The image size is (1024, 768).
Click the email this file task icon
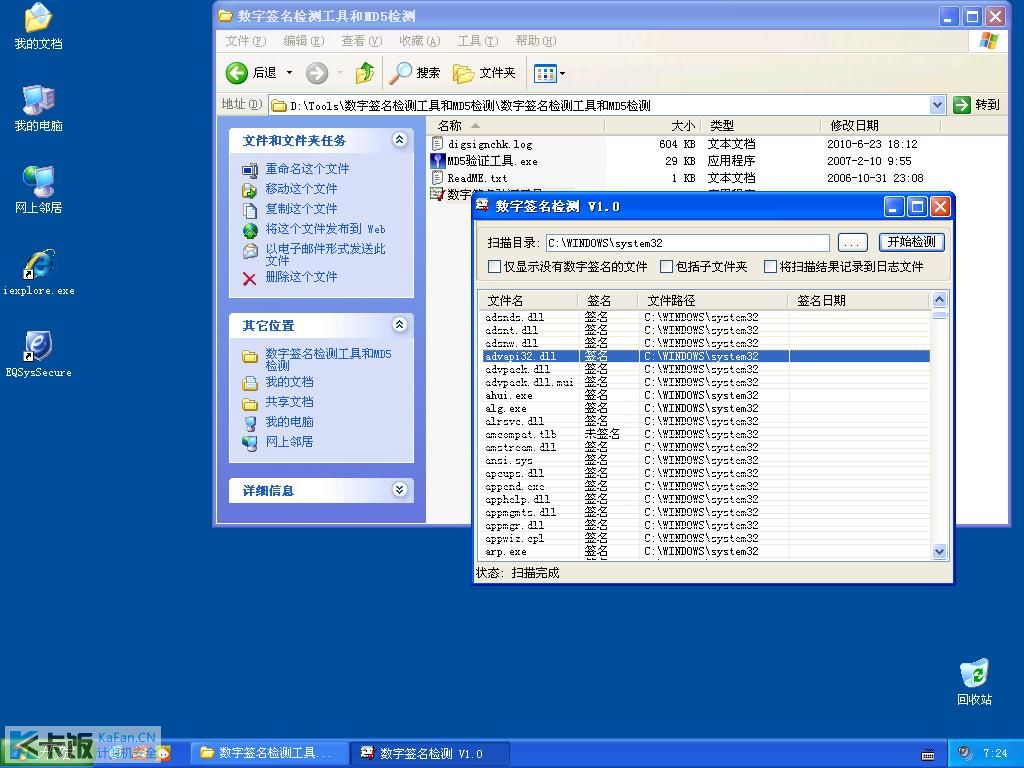pyautogui.click(x=249, y=250)
